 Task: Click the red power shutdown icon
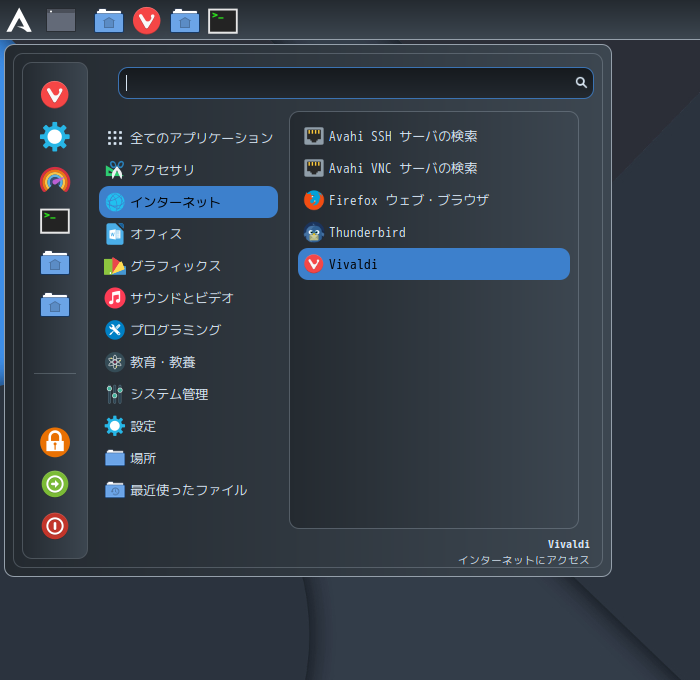pos(55,526)
